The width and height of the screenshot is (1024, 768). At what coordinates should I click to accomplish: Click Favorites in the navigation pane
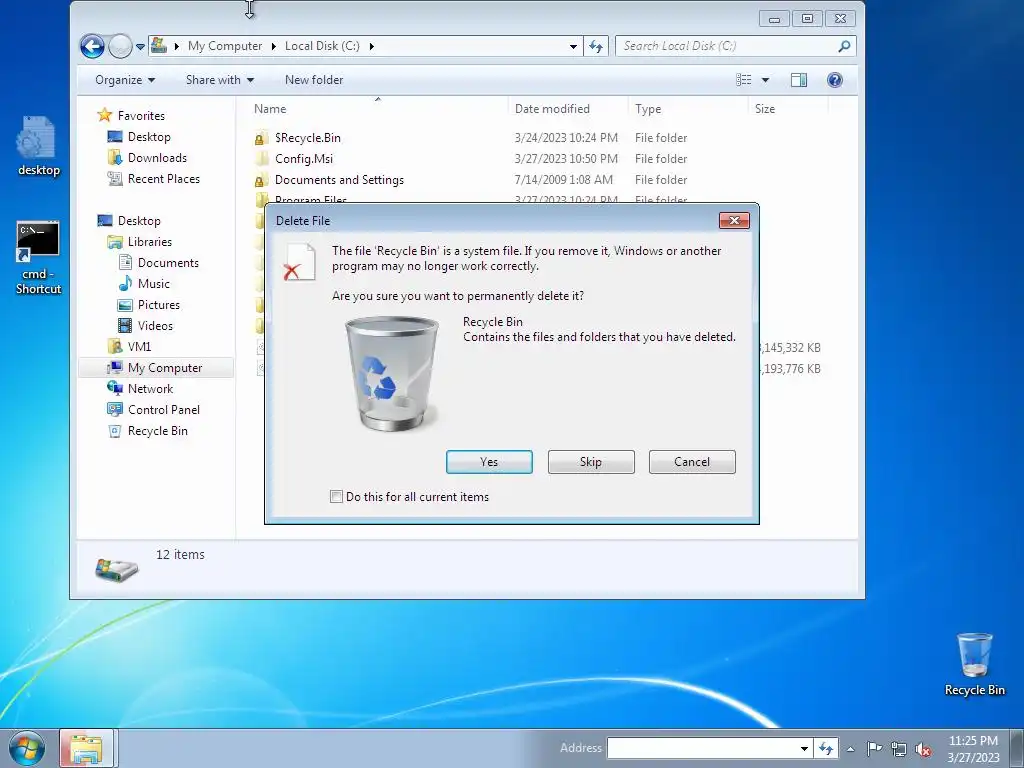coord(141,116)
